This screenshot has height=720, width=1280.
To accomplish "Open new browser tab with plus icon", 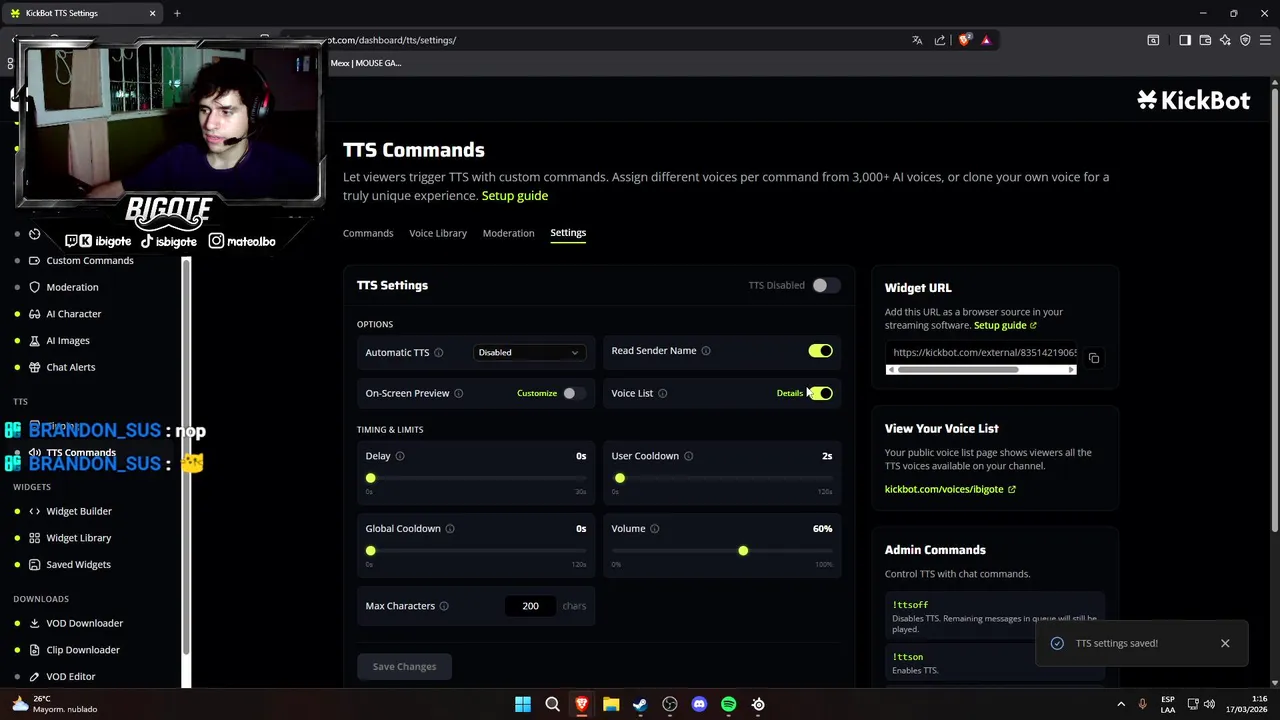I will [x=177, y=13].
